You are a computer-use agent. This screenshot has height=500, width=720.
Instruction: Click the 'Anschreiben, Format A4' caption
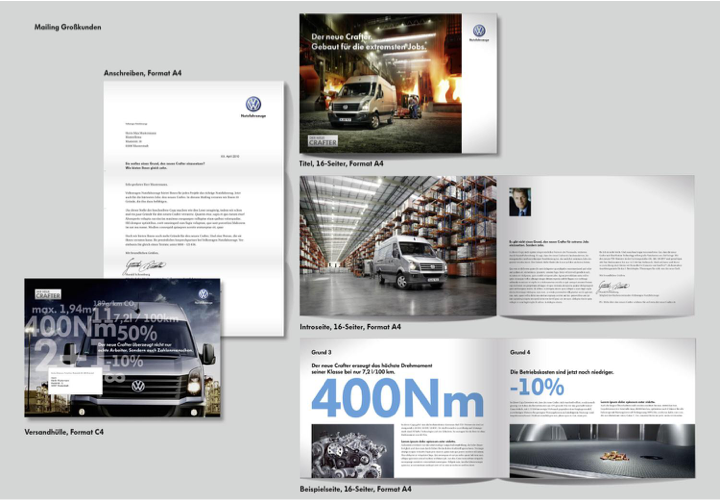(143, 73)
